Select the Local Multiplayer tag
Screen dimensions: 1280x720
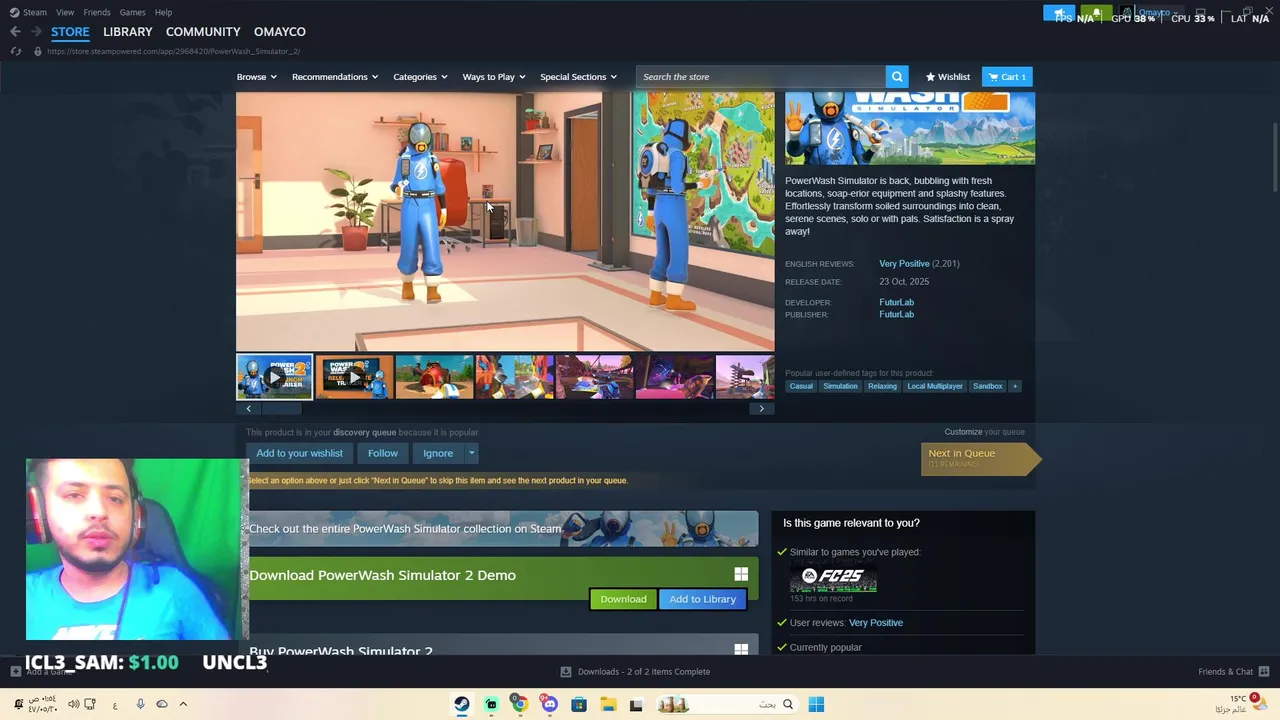point(935,386)
